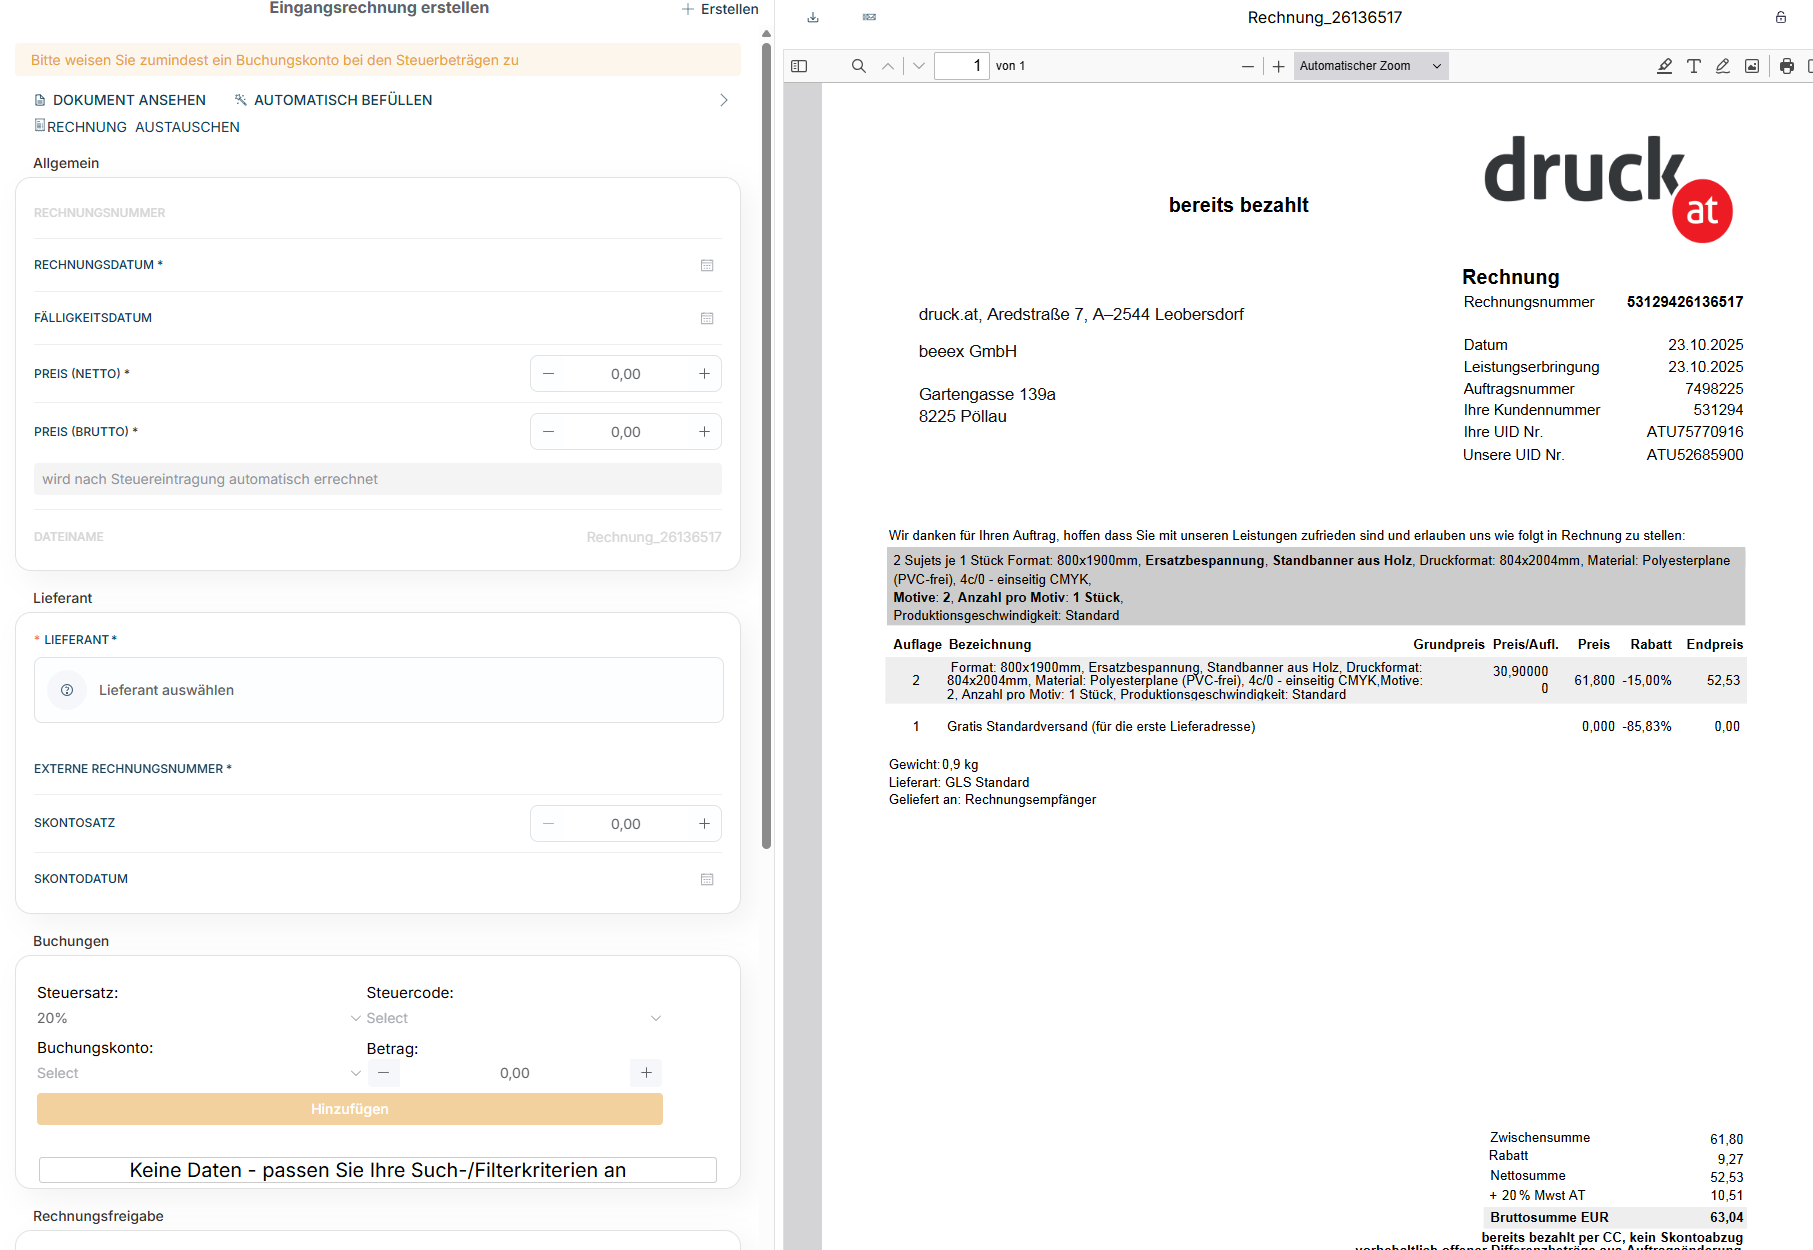This screenshot has width=1813, height=1250.
Task: Click Automatisch befüllen
Action: tap(333, 100)
